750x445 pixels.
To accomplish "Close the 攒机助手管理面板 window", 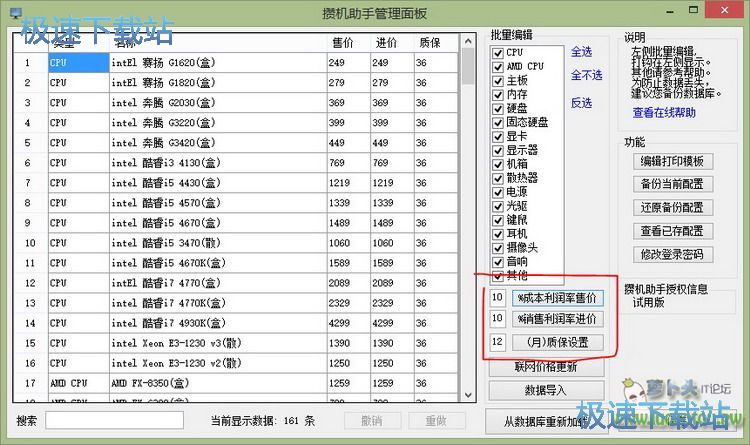I will click(x=724, y=10).
